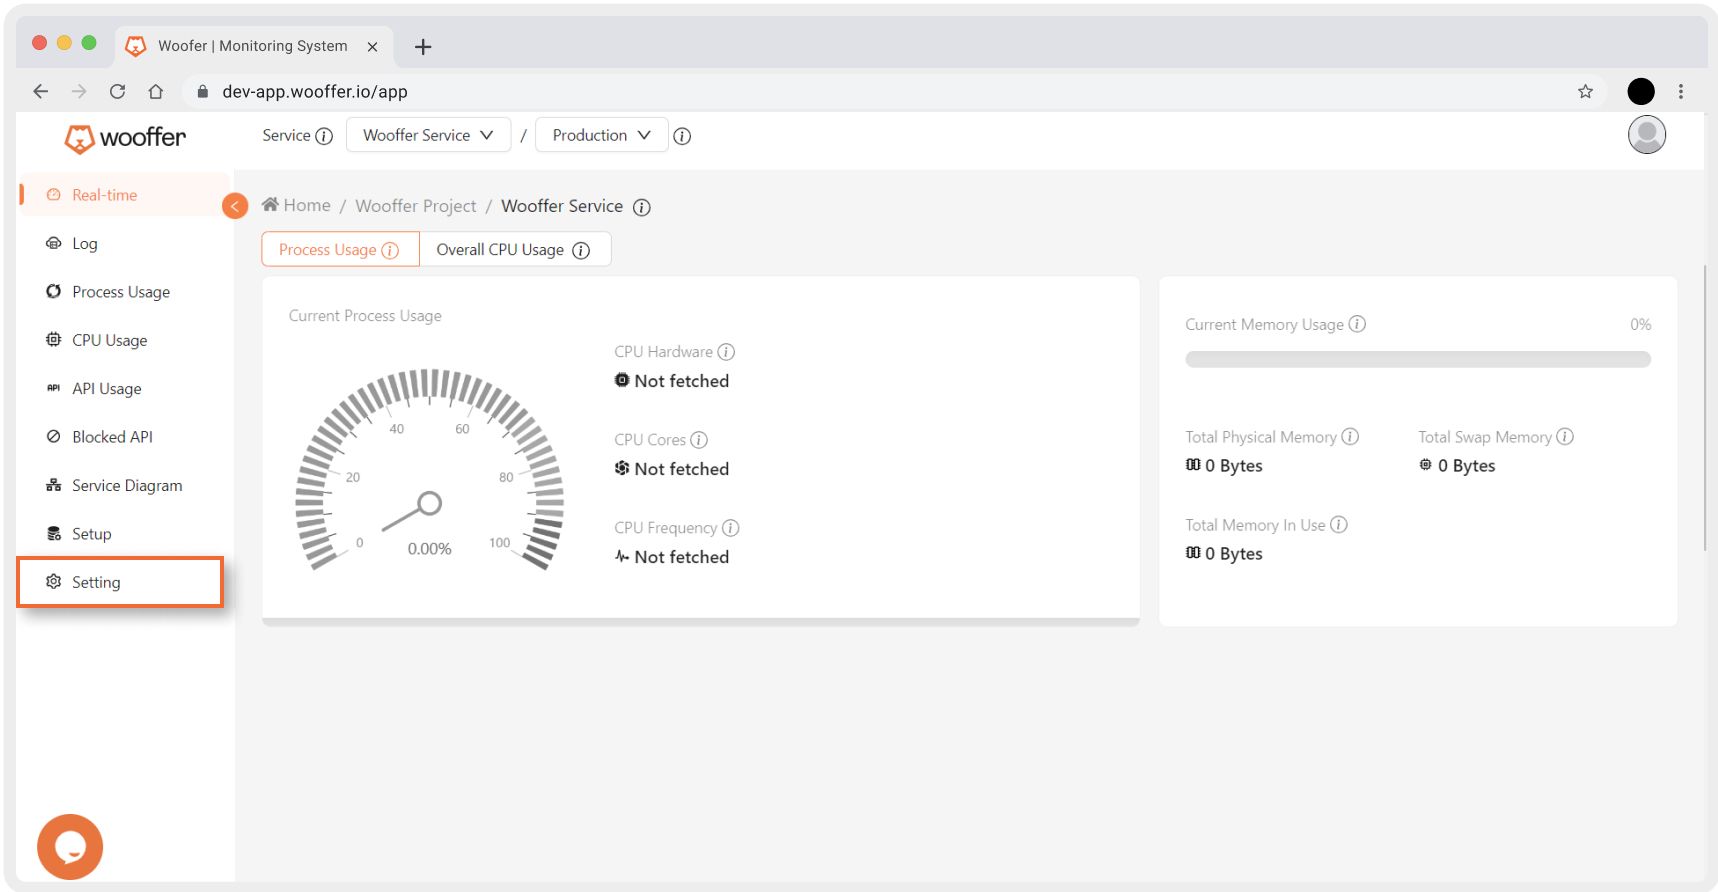
Task: Click the browser home icon
Action: (x=155, y=91)
